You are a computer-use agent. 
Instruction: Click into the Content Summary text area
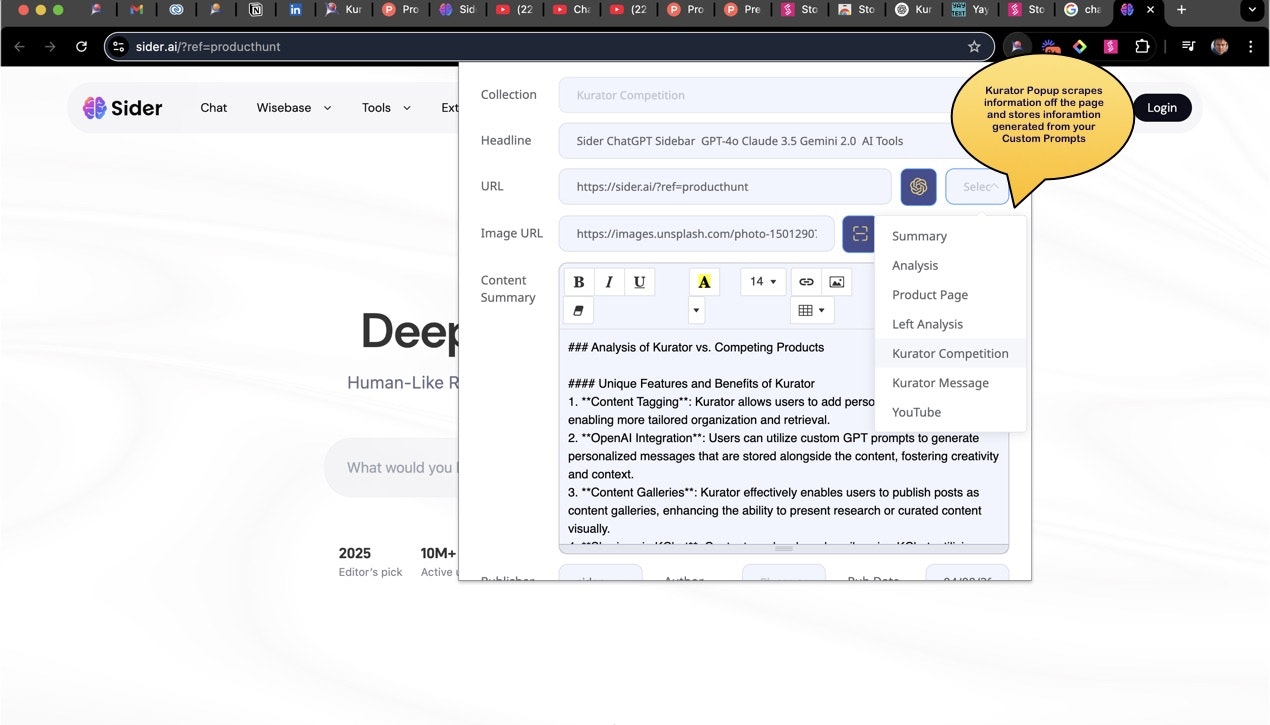click(x=784, y=437)
